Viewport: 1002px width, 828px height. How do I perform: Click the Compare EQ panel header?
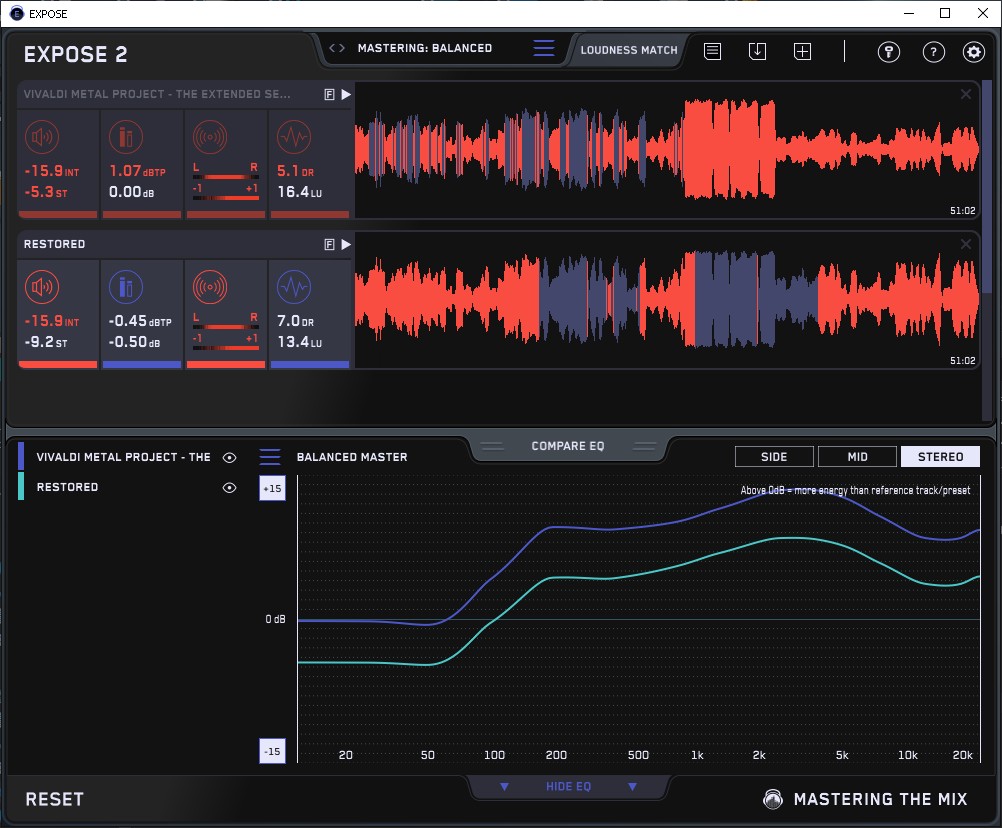tap(568, 446)
